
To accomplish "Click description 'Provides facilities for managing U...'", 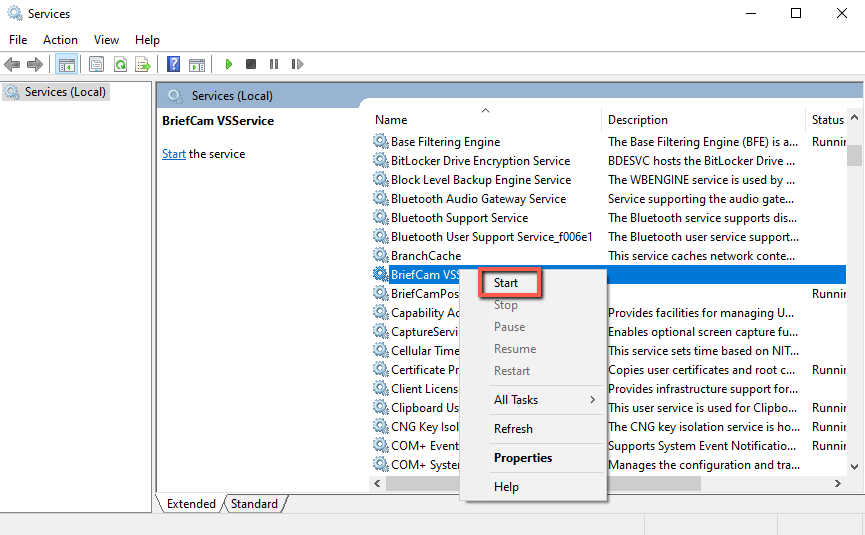I will pos(701,313).
